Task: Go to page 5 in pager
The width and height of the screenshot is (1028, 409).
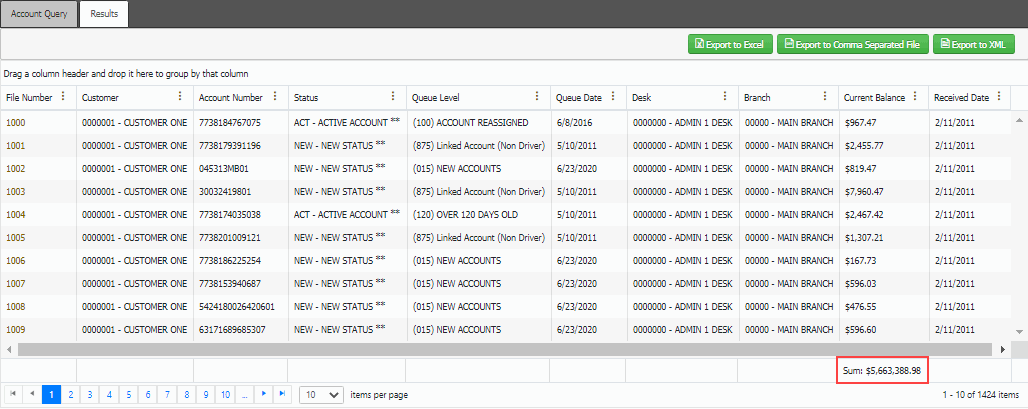Action: (129, 395)
